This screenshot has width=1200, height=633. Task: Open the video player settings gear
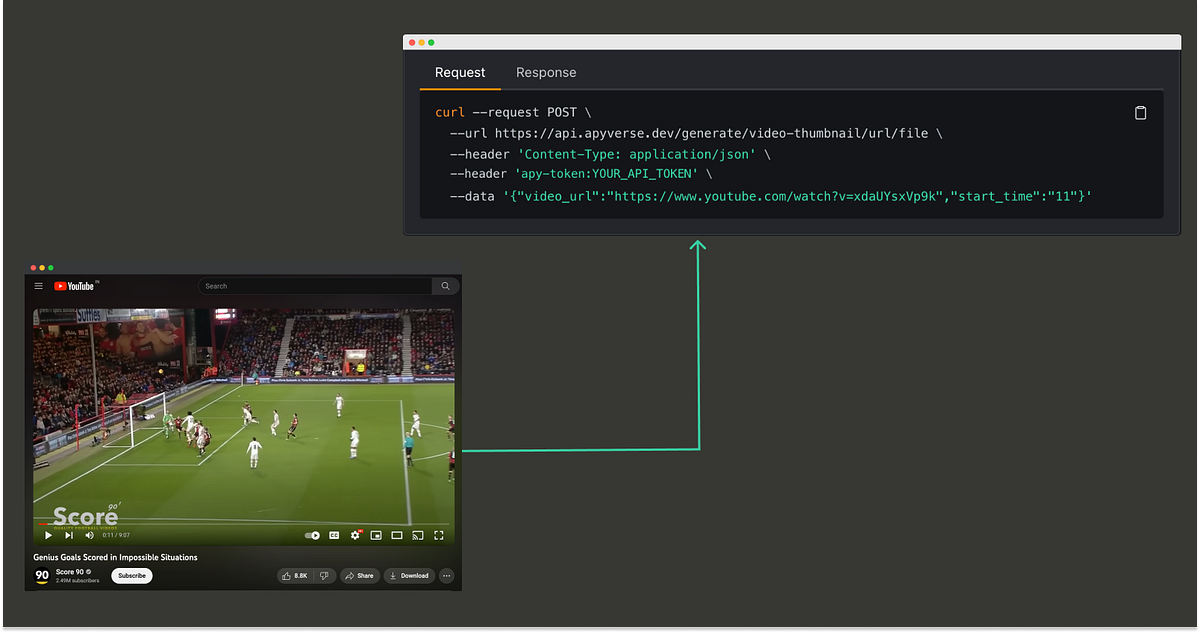[355, 536]
